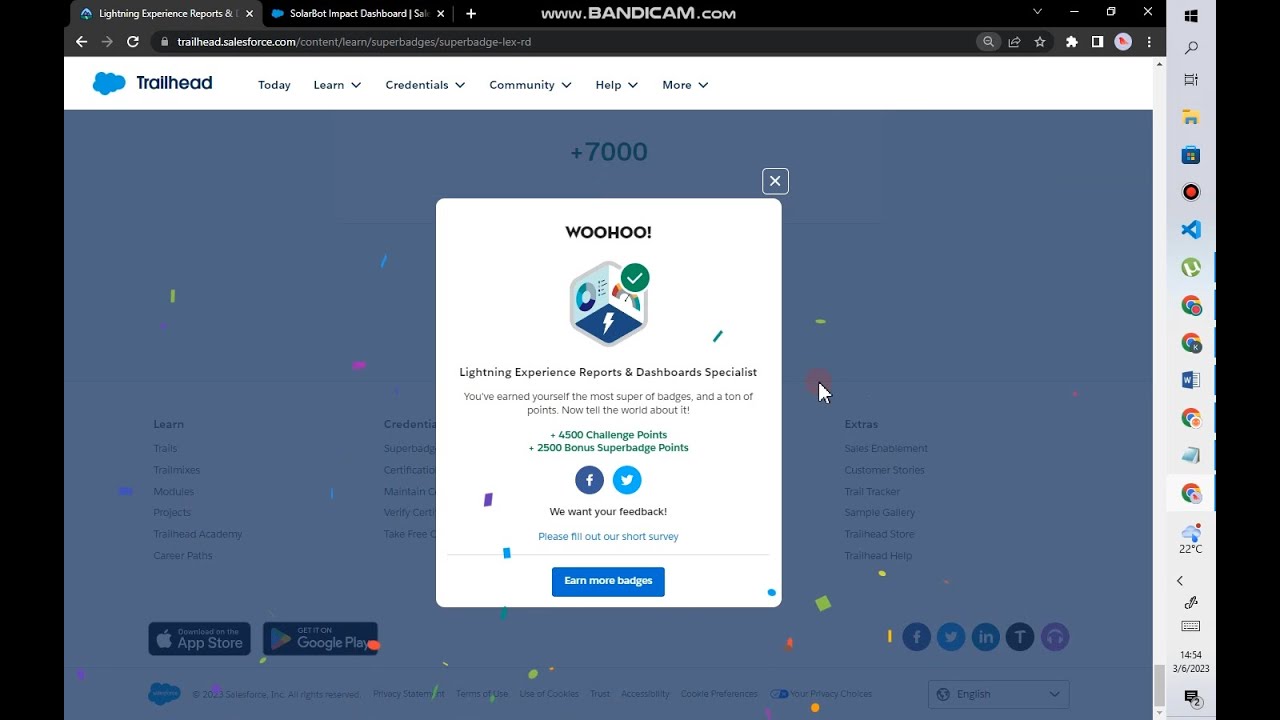Open the Extensions puzzle icon
The width and height of the screenshot is (1280, 720).
[x=1072, y=42]
